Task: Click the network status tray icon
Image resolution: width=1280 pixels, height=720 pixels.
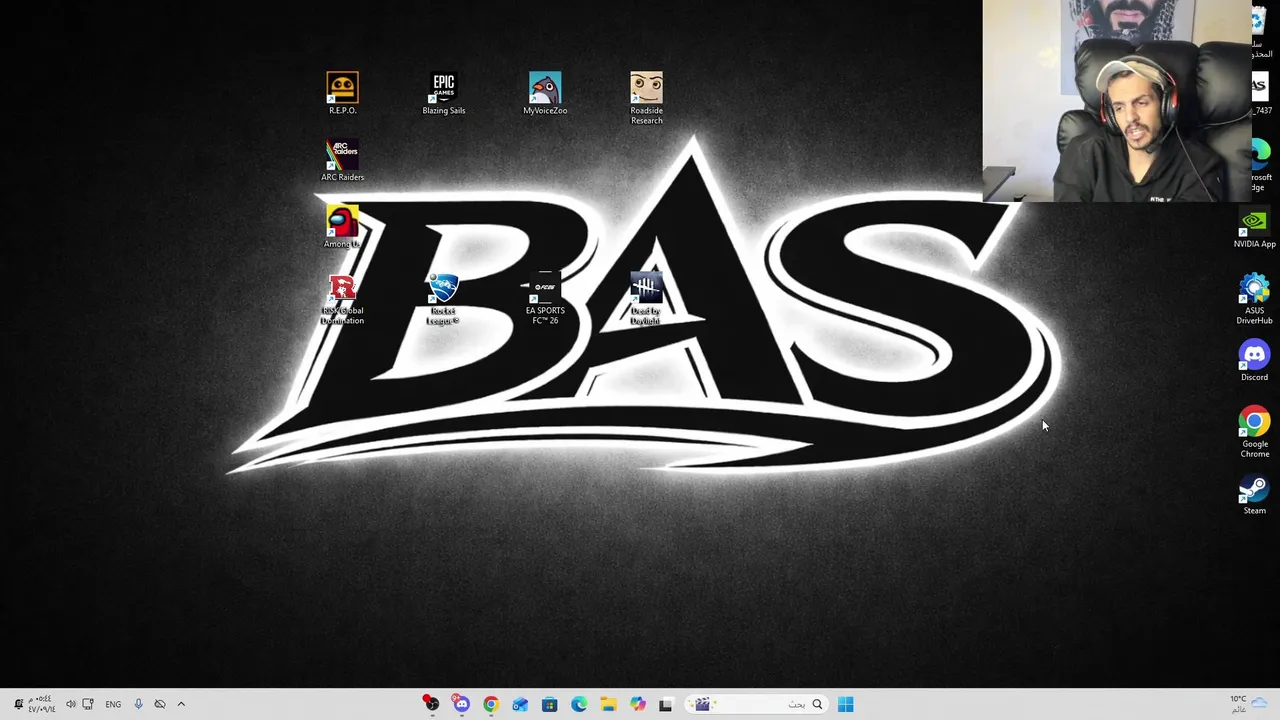Action: [88, 704]
